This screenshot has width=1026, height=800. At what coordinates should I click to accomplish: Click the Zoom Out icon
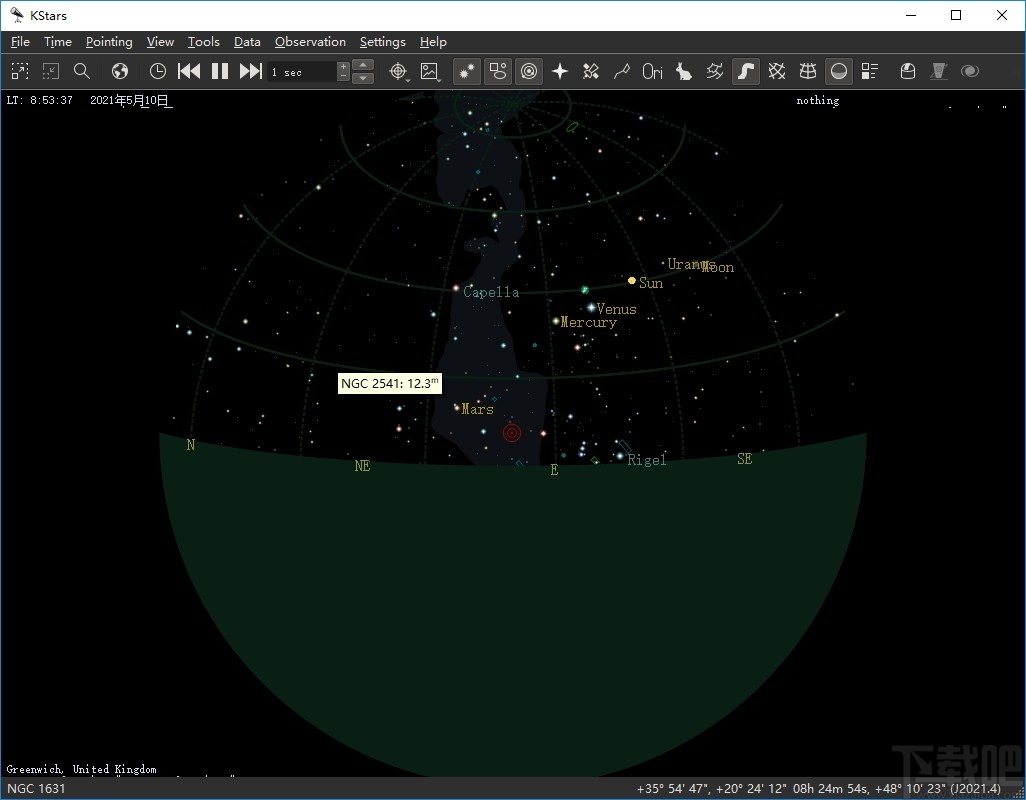pos(51,71)
